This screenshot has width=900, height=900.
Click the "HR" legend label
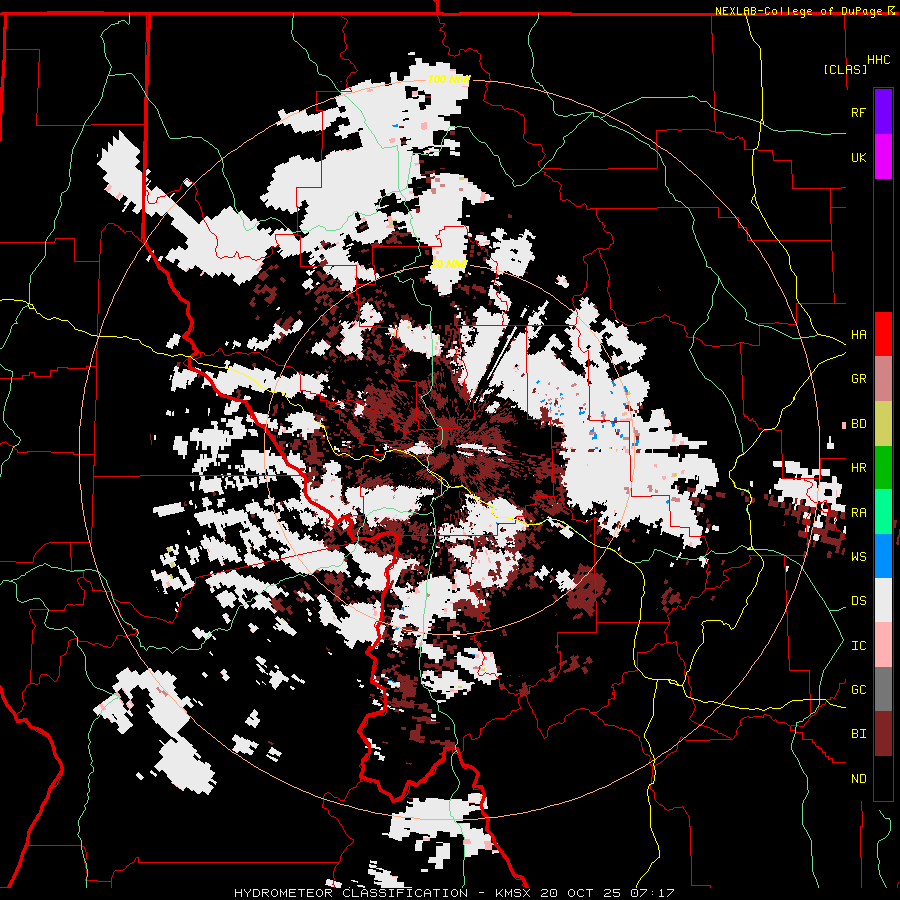[x=858, y=468]
